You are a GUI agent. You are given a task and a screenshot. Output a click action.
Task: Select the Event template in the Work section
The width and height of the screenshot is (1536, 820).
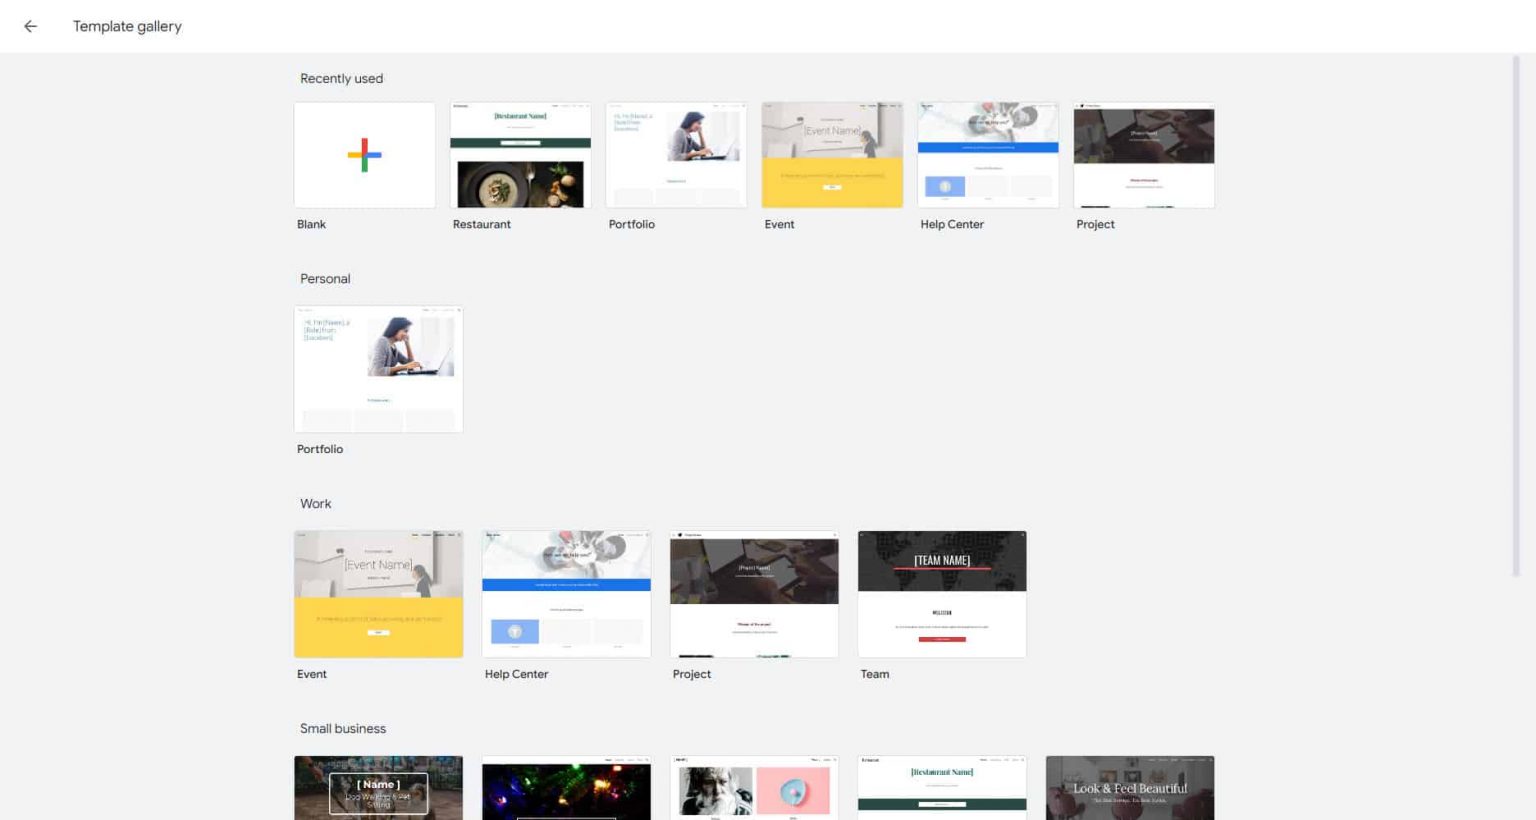click(x=378, y=593)
